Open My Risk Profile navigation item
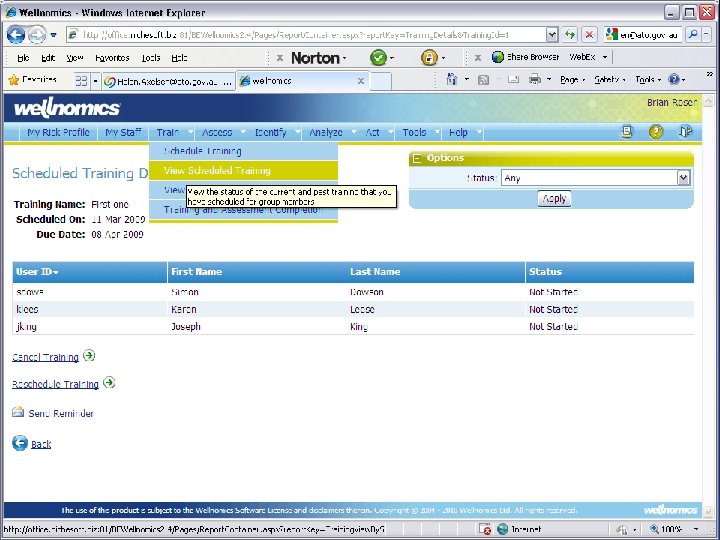The image size is (720, 540). click(58, 133)
